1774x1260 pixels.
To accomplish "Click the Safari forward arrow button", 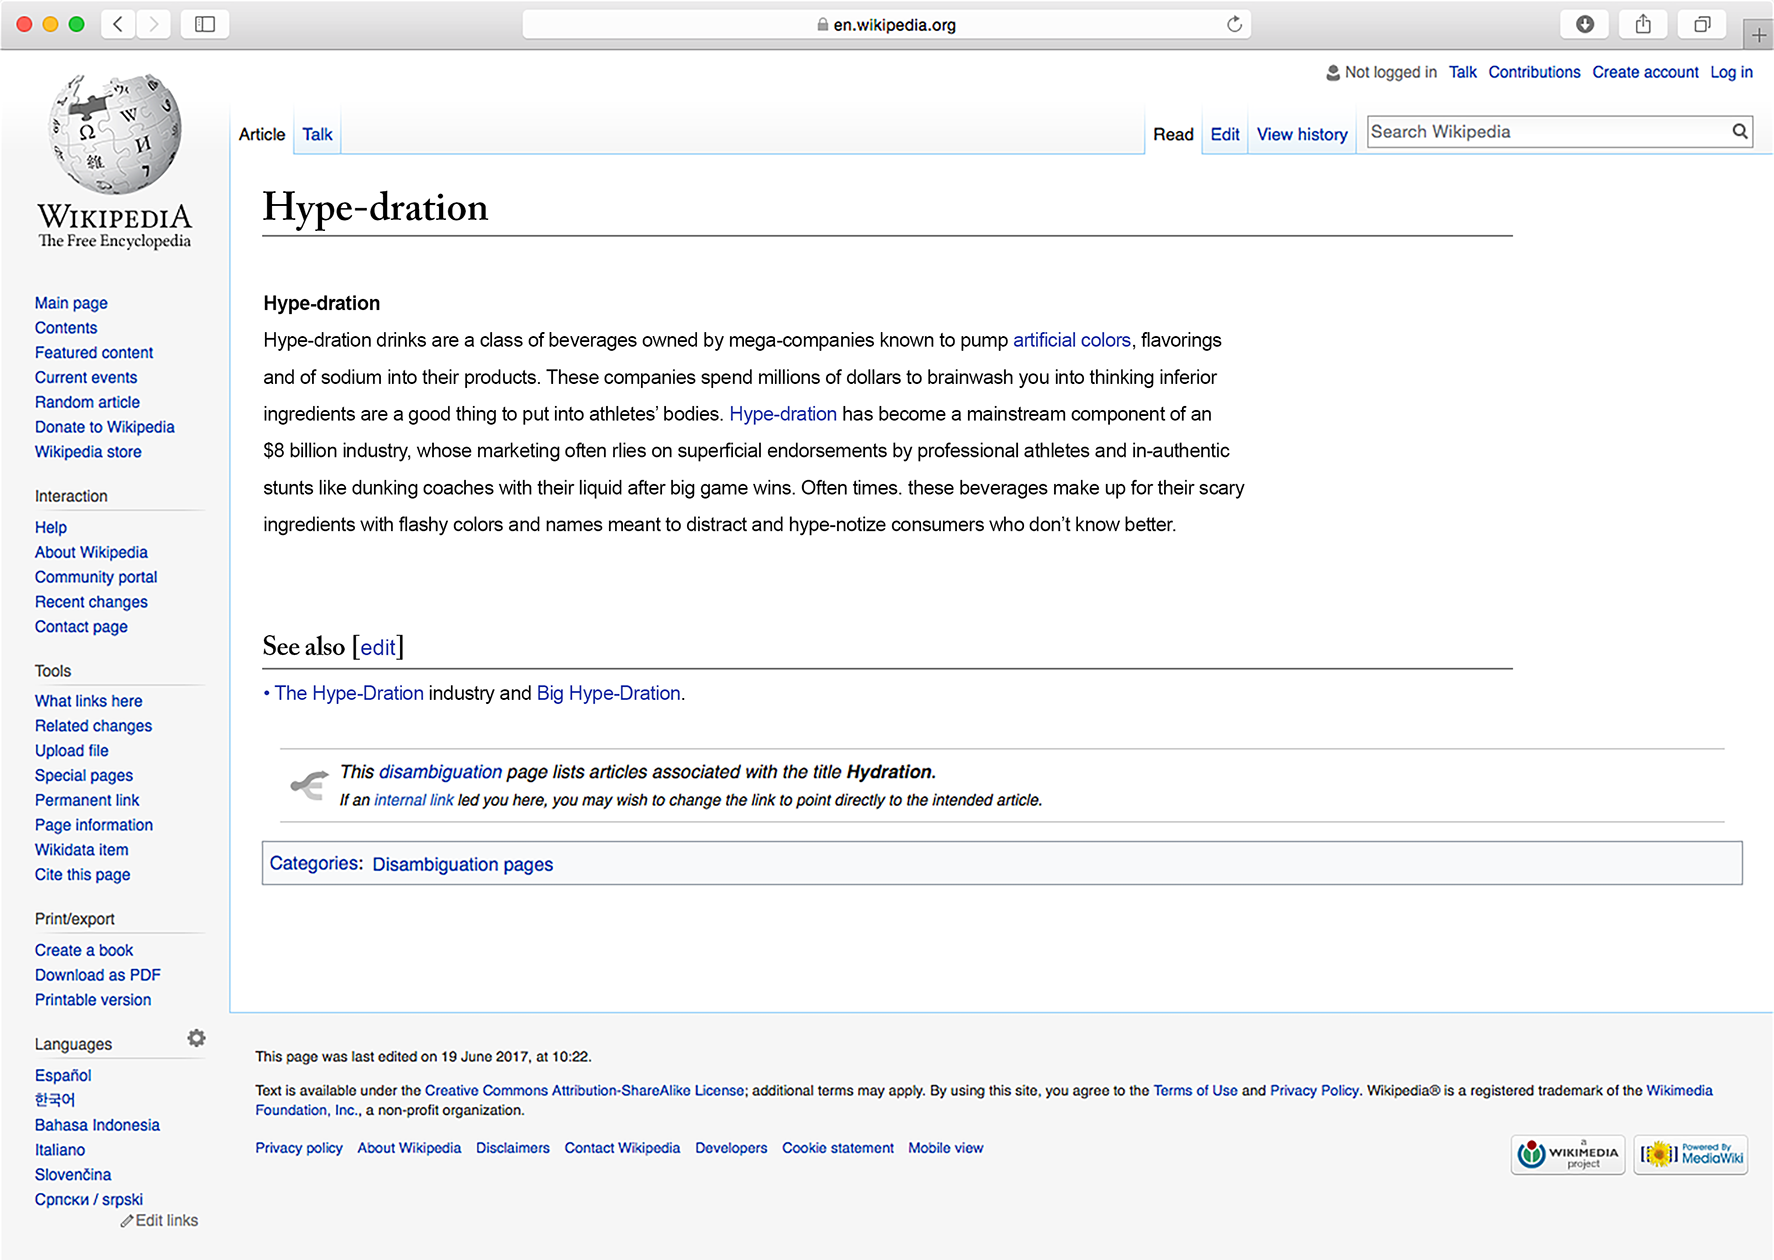I will click(x=153, y=24).
